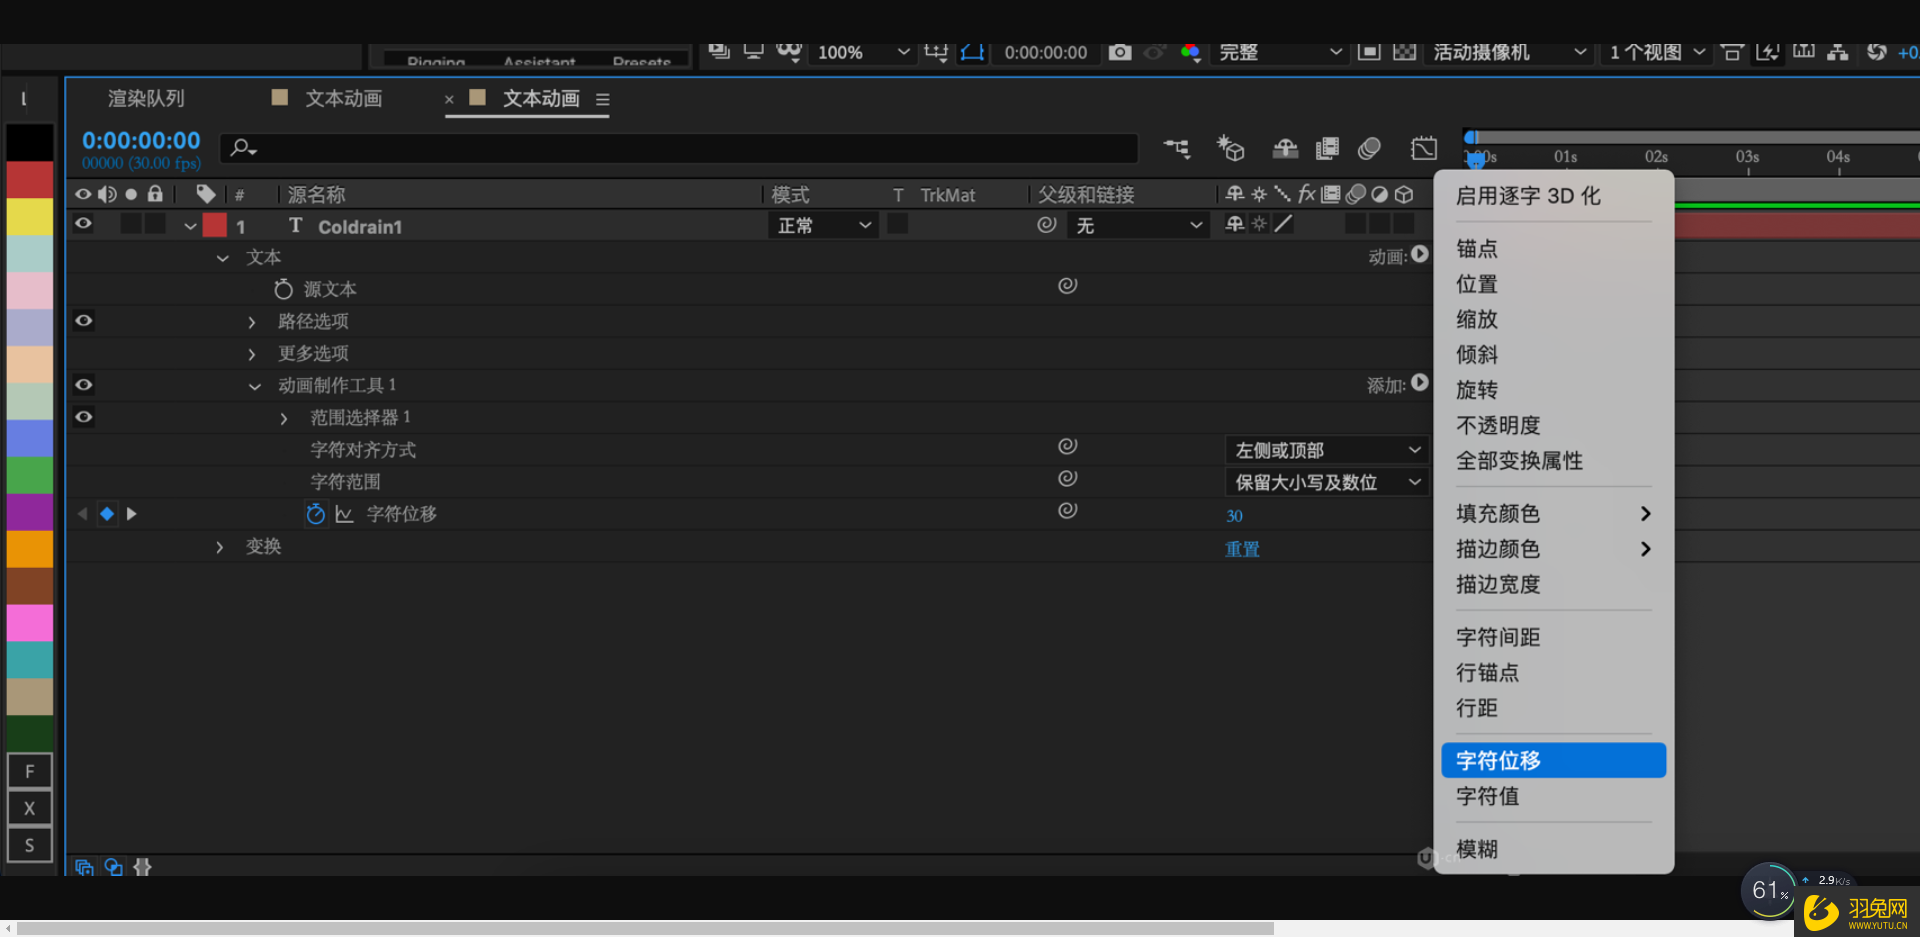Enable Motion Blur for the composition
Viewport: 1920px width, 937px height.
1370,148
